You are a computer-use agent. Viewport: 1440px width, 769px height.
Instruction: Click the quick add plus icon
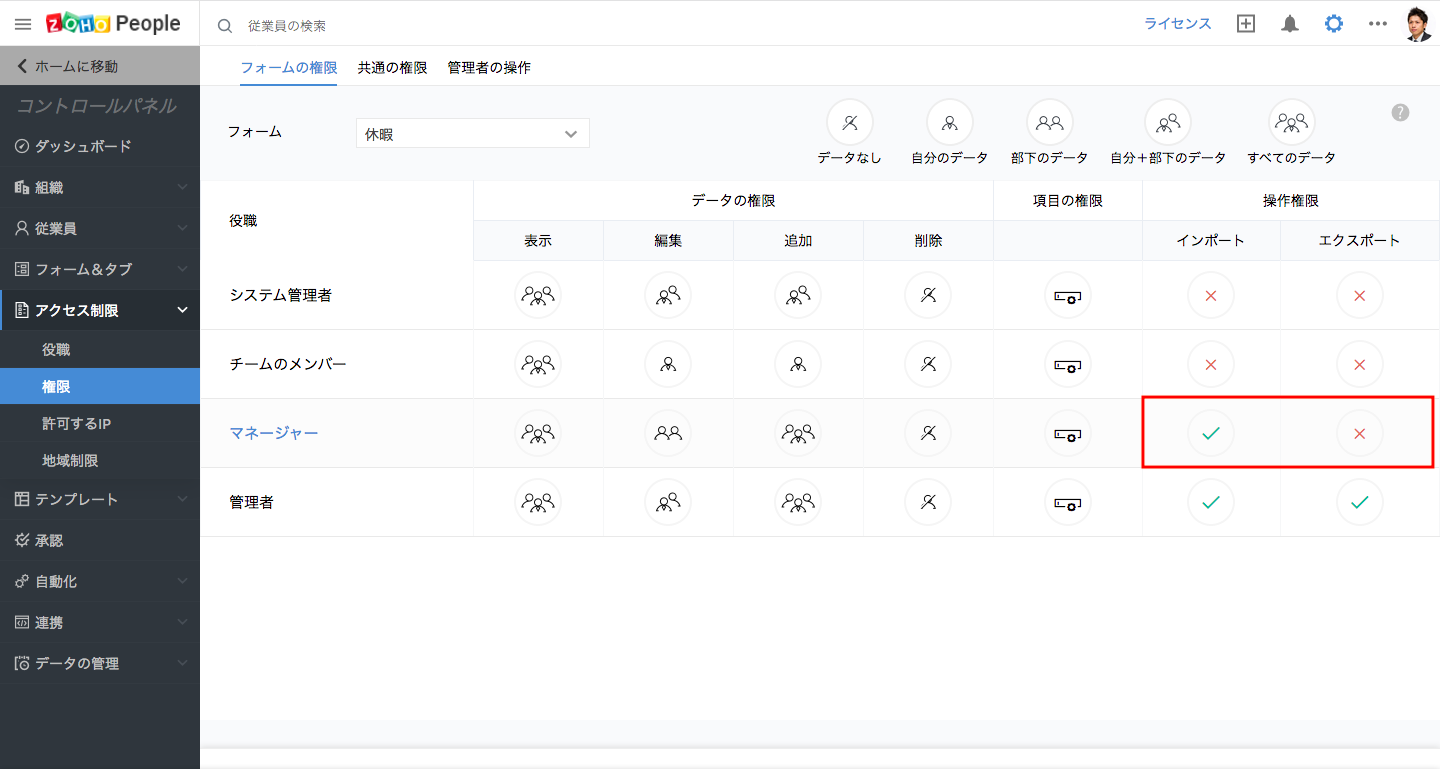pyautogui.click(x=1246, y=24)
